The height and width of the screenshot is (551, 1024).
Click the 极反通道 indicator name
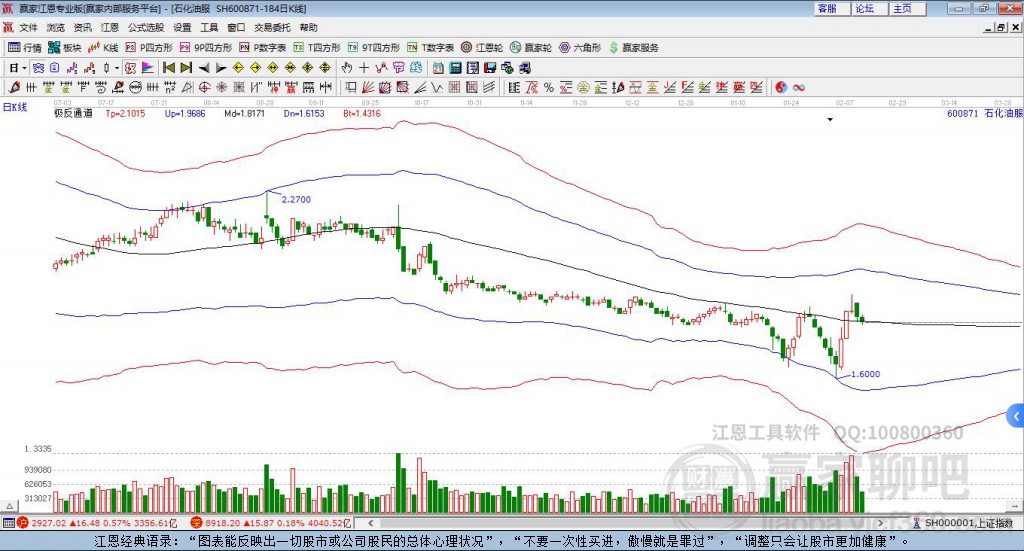coord(73,113)
